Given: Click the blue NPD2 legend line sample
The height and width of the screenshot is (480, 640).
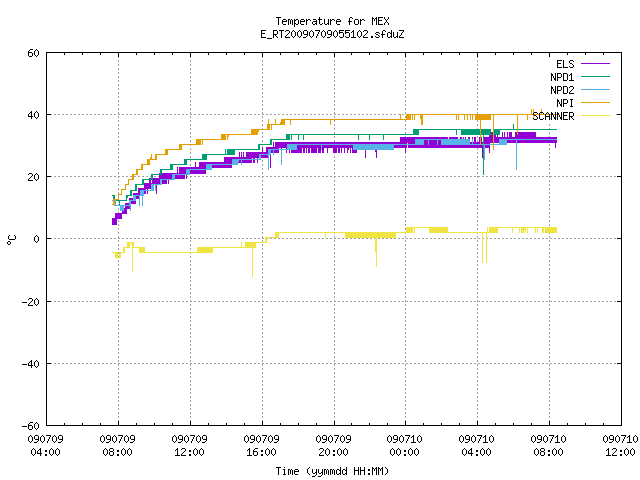Looking at the screenshot, I should point(595,90).
